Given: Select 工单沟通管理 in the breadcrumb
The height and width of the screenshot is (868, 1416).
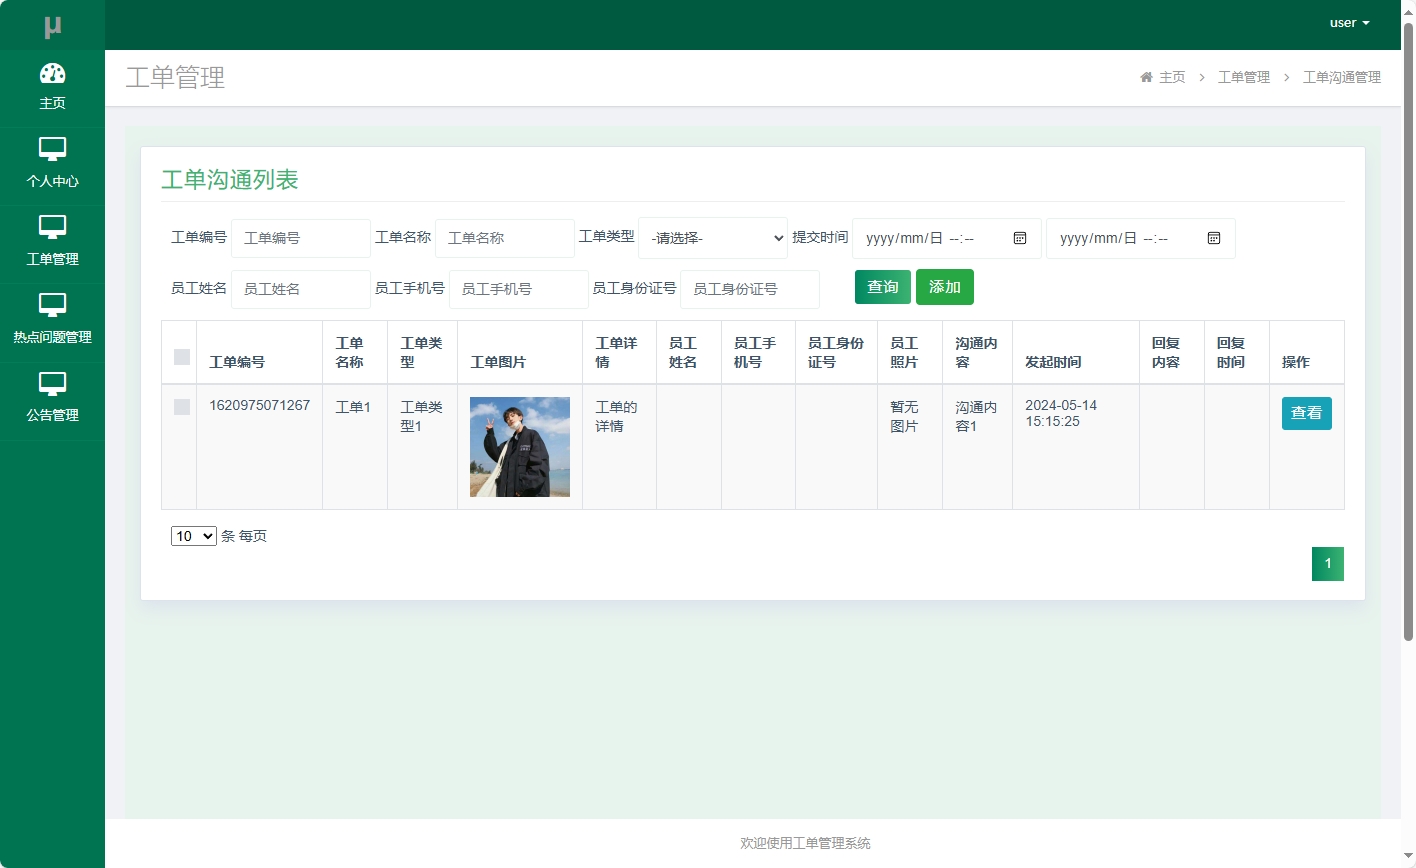Looking at the screenshot, I should (x=1341, y=77).
